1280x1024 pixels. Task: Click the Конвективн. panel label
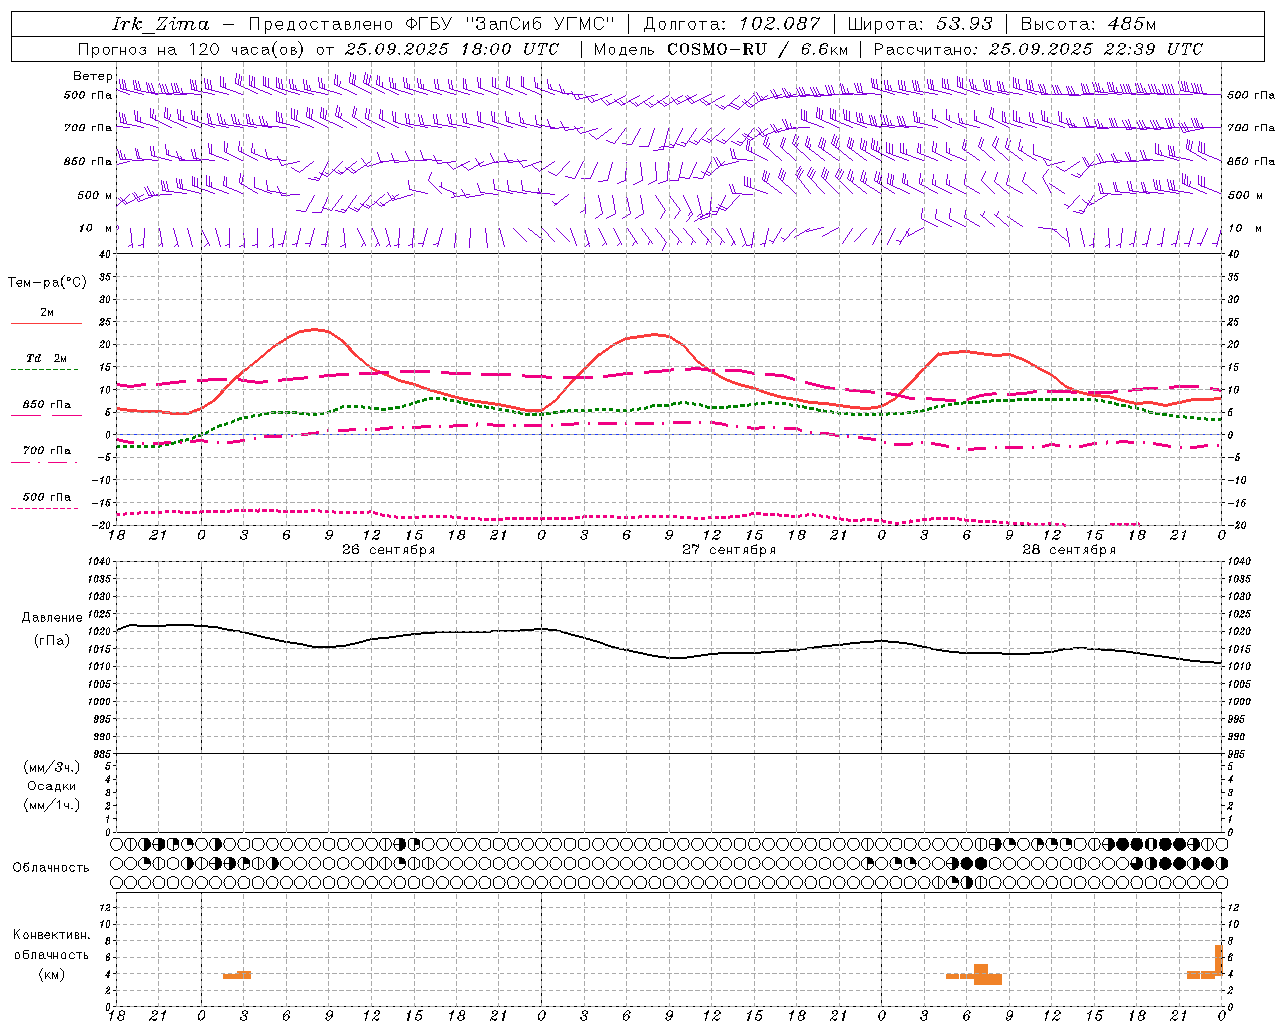[52, 935]
